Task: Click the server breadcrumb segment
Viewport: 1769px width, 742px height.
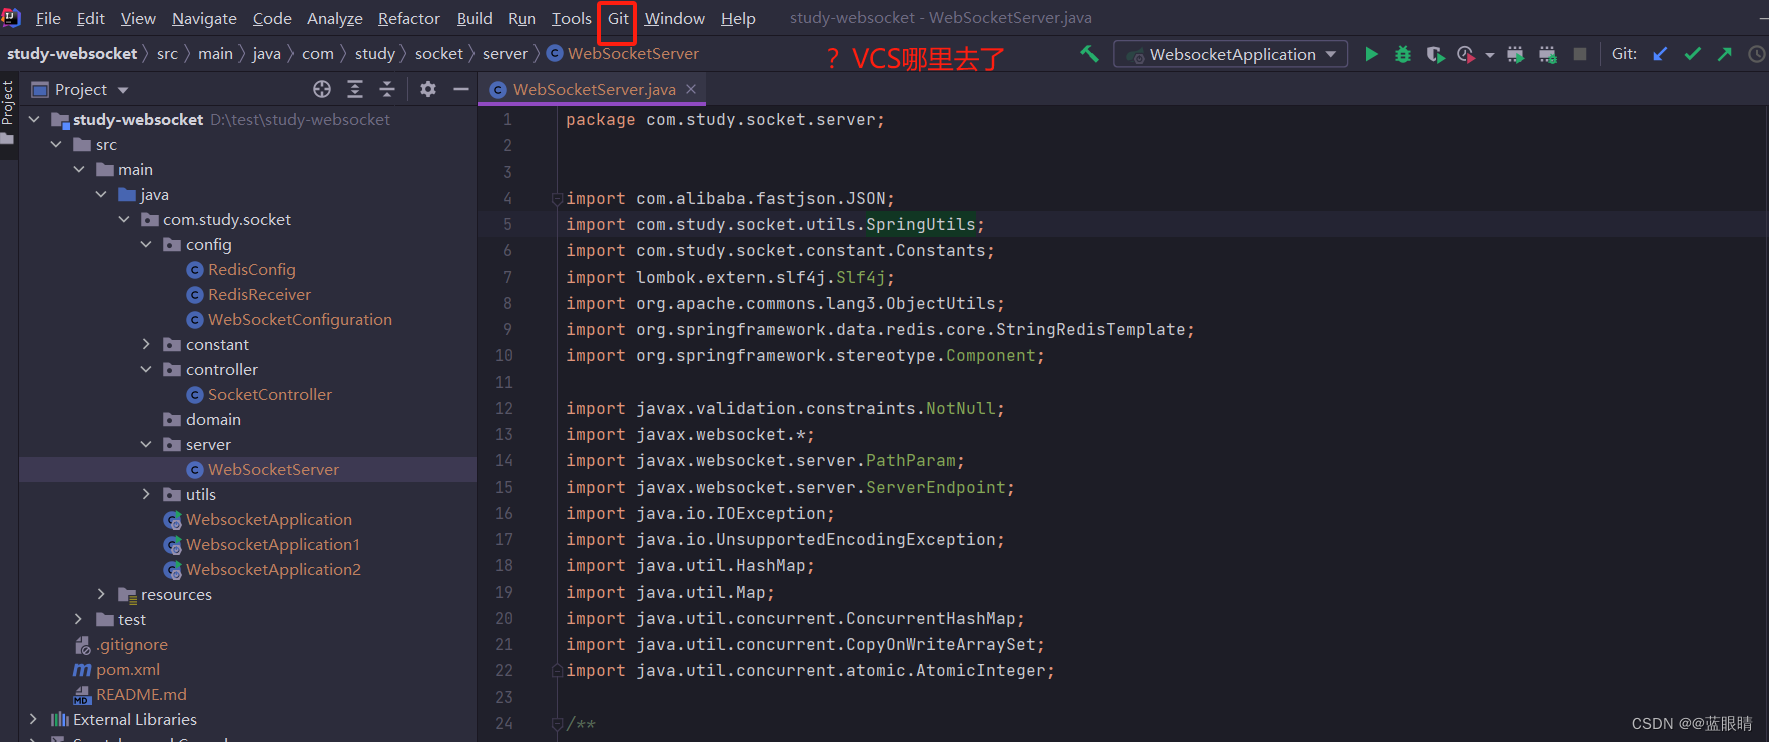Action: click(505, 53)
